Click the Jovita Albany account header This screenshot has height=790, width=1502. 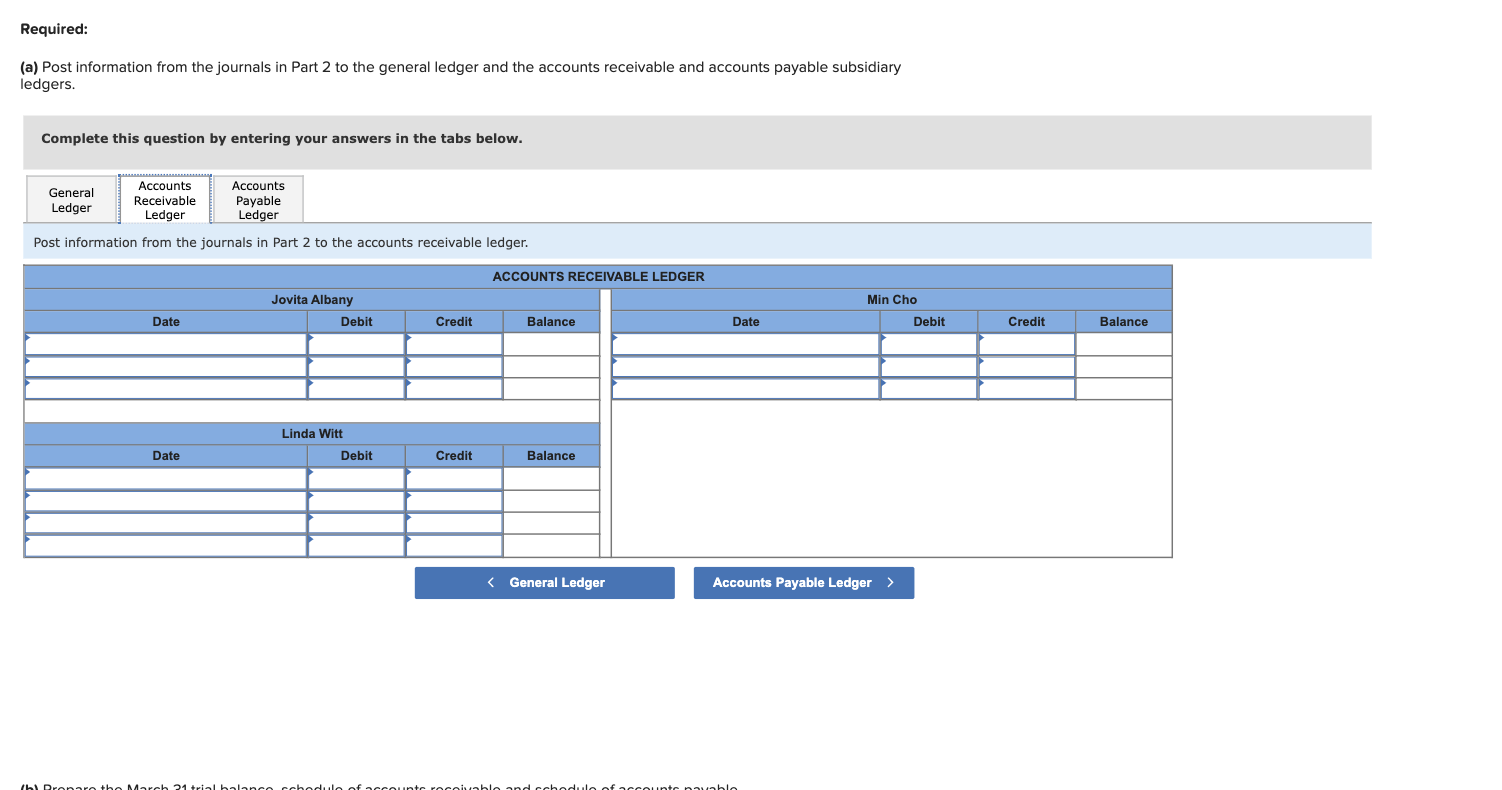click(312, 300)
